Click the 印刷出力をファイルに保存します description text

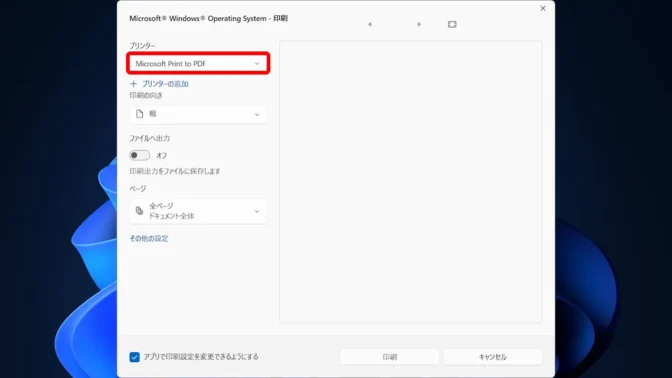(x=175, y=171)
